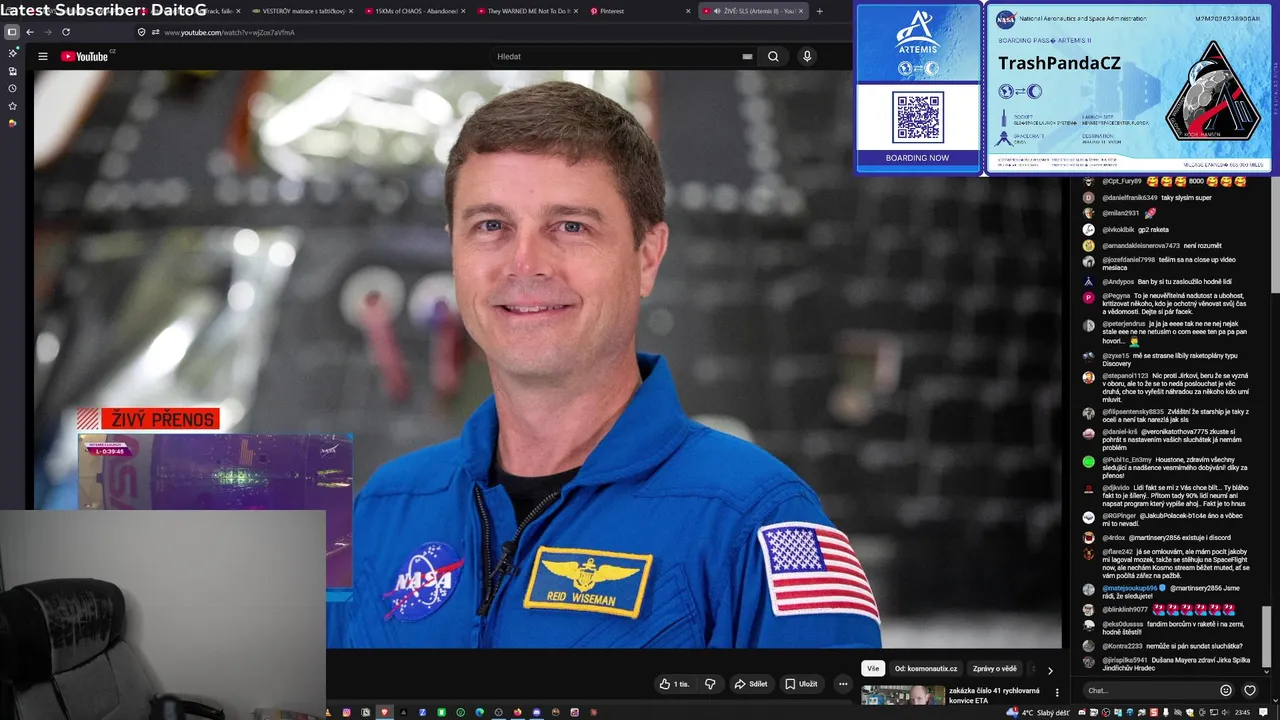This screenshot has height=720, width=1280.
Task: Open the history clock sidebar icon
Action: [x=12, y=88]
